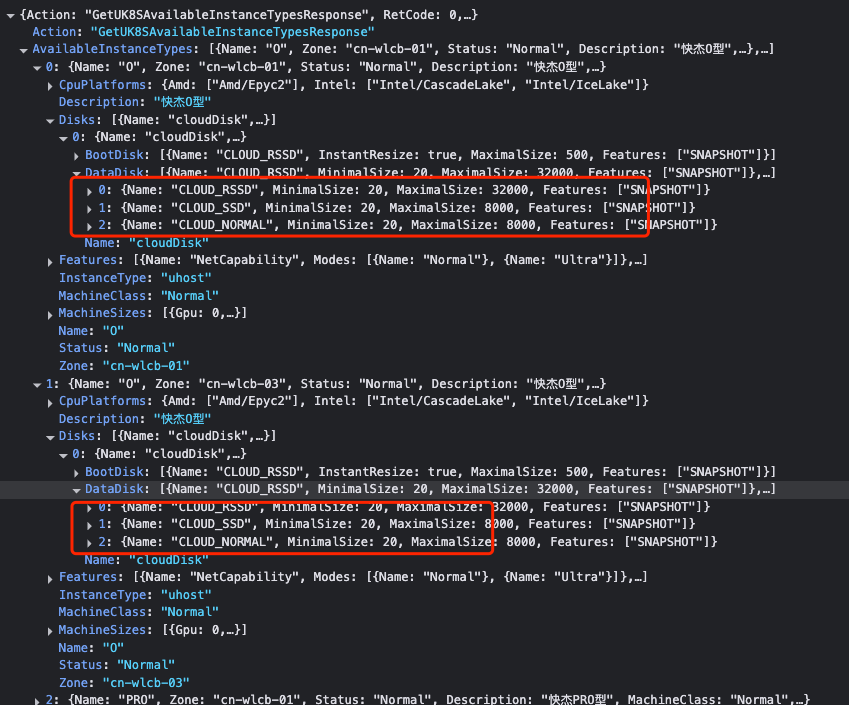Image resolution: width=849 pixels, height=705 pixels.
Task: Click MachineClass "Normal" in cn-wlcb-01 entry
Action: tap(139, 296)
